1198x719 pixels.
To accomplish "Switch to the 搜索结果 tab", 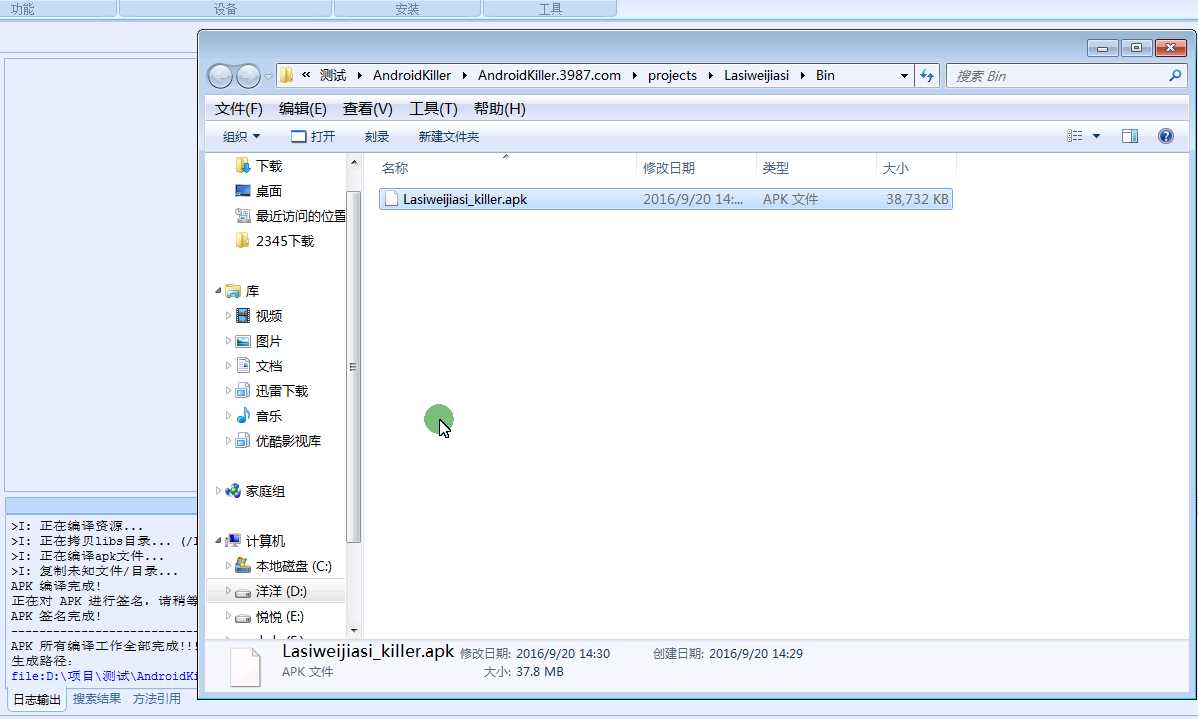I will (x=97, y=698).
